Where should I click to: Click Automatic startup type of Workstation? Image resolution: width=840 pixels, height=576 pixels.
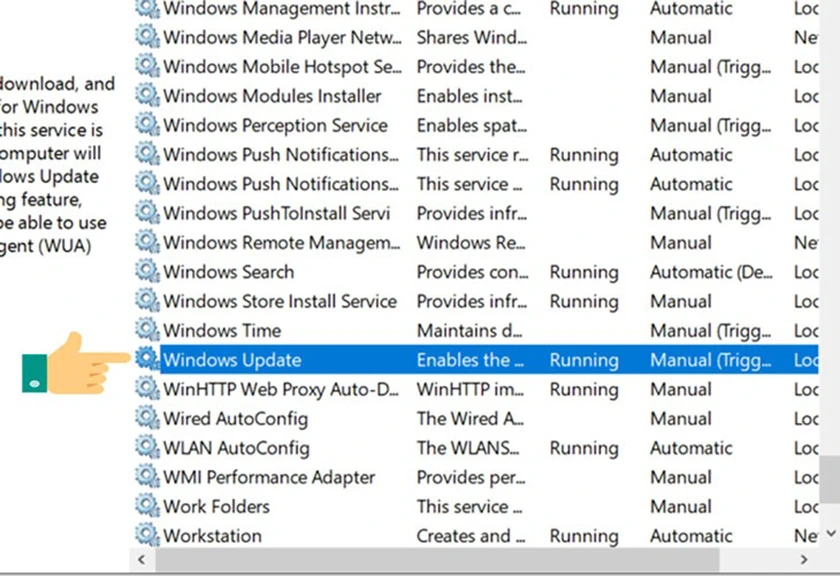[x=691, y=536]
